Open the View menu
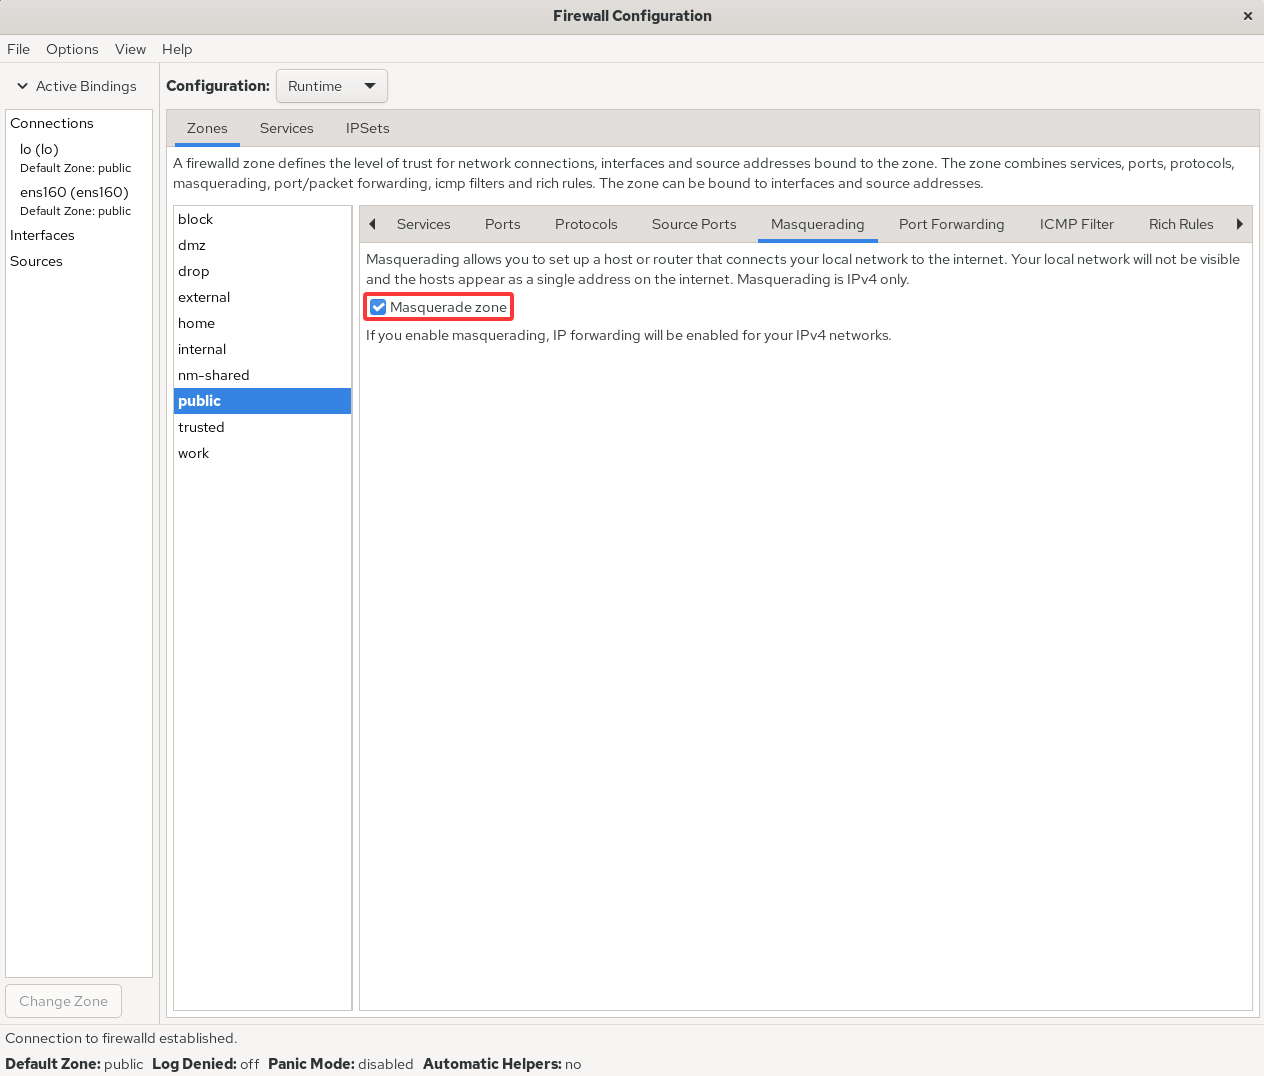 coord(130,49)
